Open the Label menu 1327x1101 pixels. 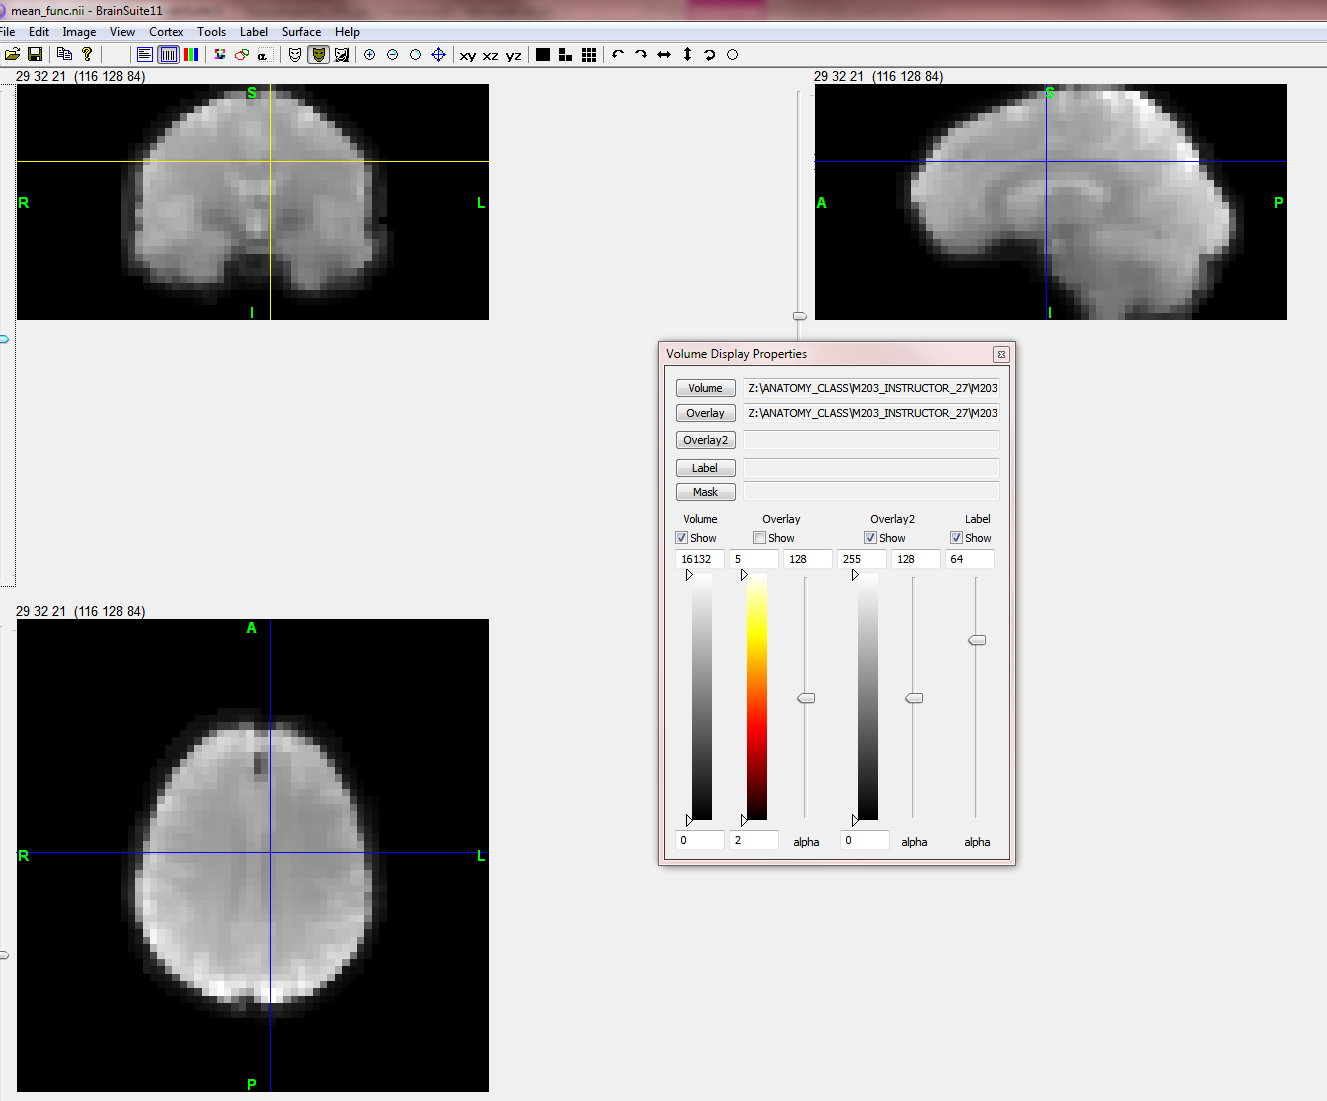click(x=254, y=32)
